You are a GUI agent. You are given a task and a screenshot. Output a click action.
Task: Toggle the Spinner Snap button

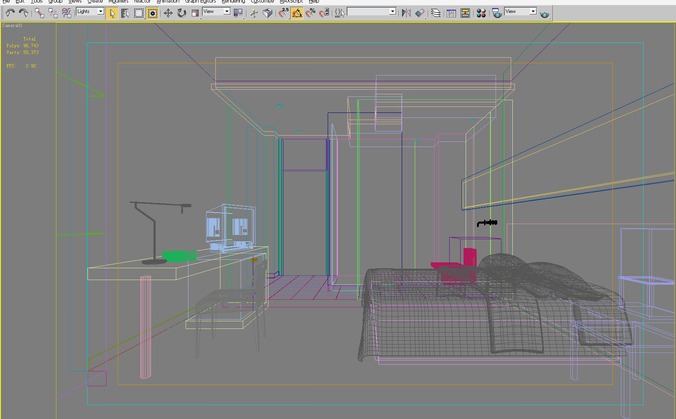point(324,13)
